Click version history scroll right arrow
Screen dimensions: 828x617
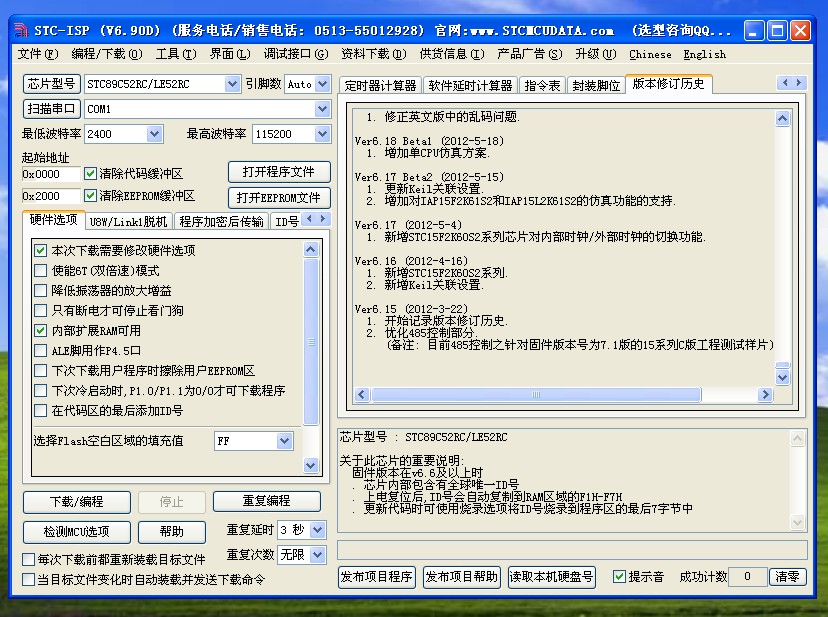[765, 394]
